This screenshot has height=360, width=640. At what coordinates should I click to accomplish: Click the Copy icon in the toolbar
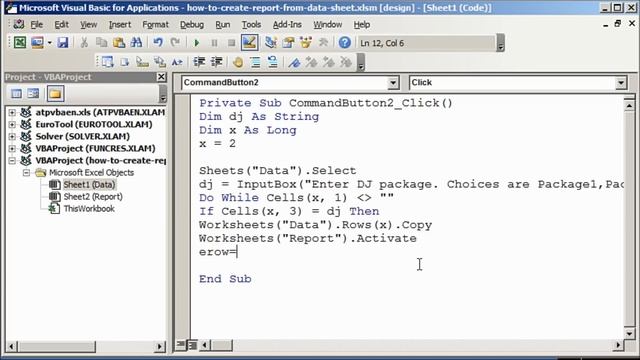point(101,42)
